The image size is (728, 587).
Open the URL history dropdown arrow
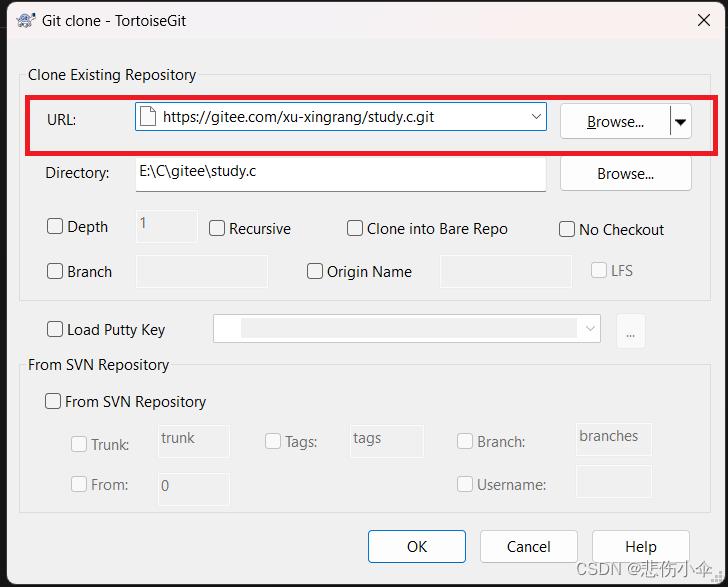(x=536, y=116)
